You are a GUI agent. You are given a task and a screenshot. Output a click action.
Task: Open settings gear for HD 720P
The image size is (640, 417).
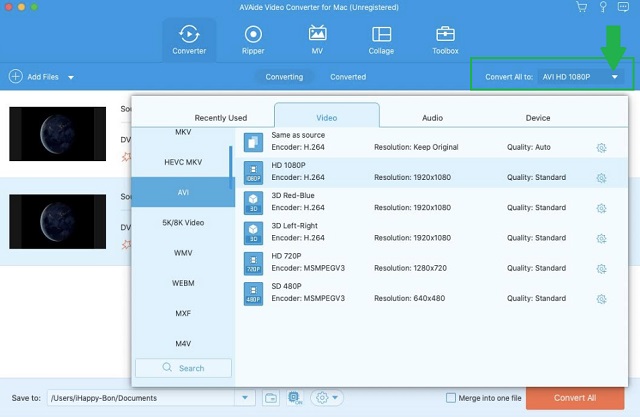(x=601, y=268)
